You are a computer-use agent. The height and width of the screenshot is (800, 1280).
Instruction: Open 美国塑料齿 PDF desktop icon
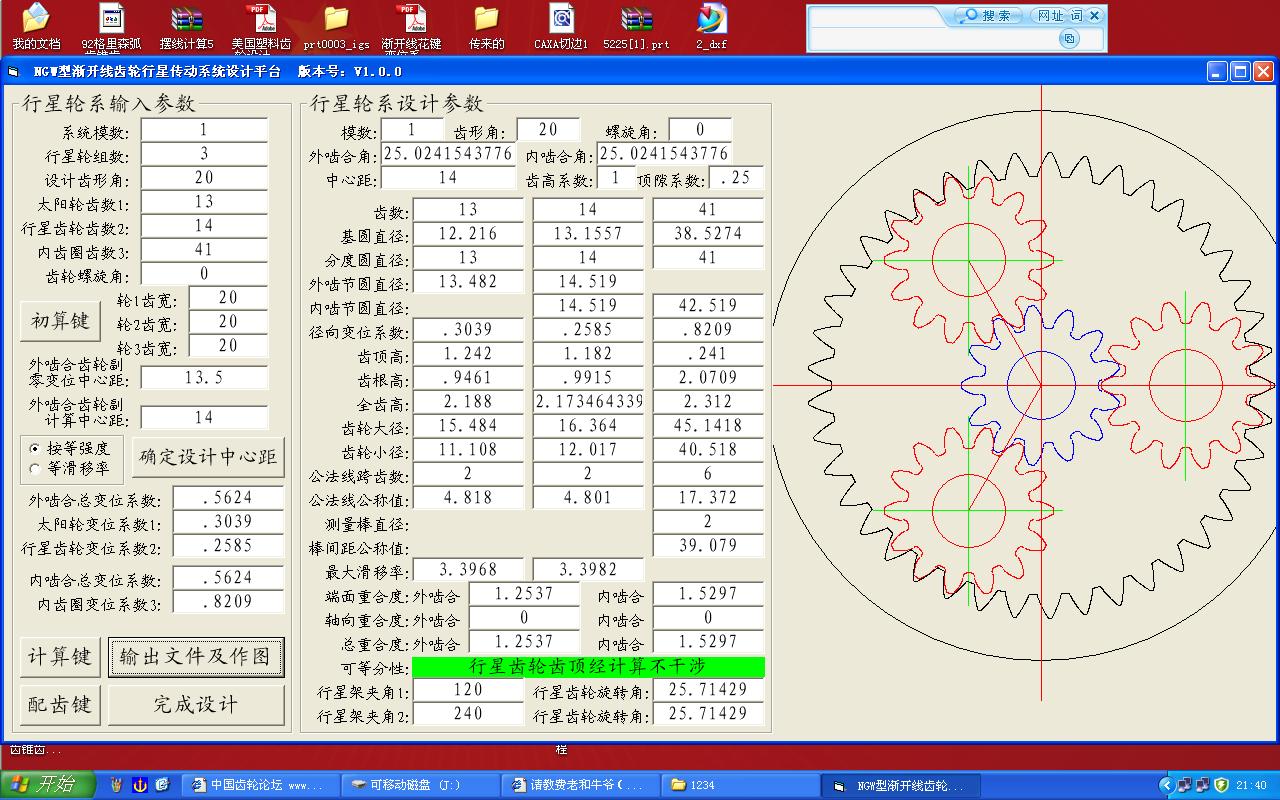[261, 26]
